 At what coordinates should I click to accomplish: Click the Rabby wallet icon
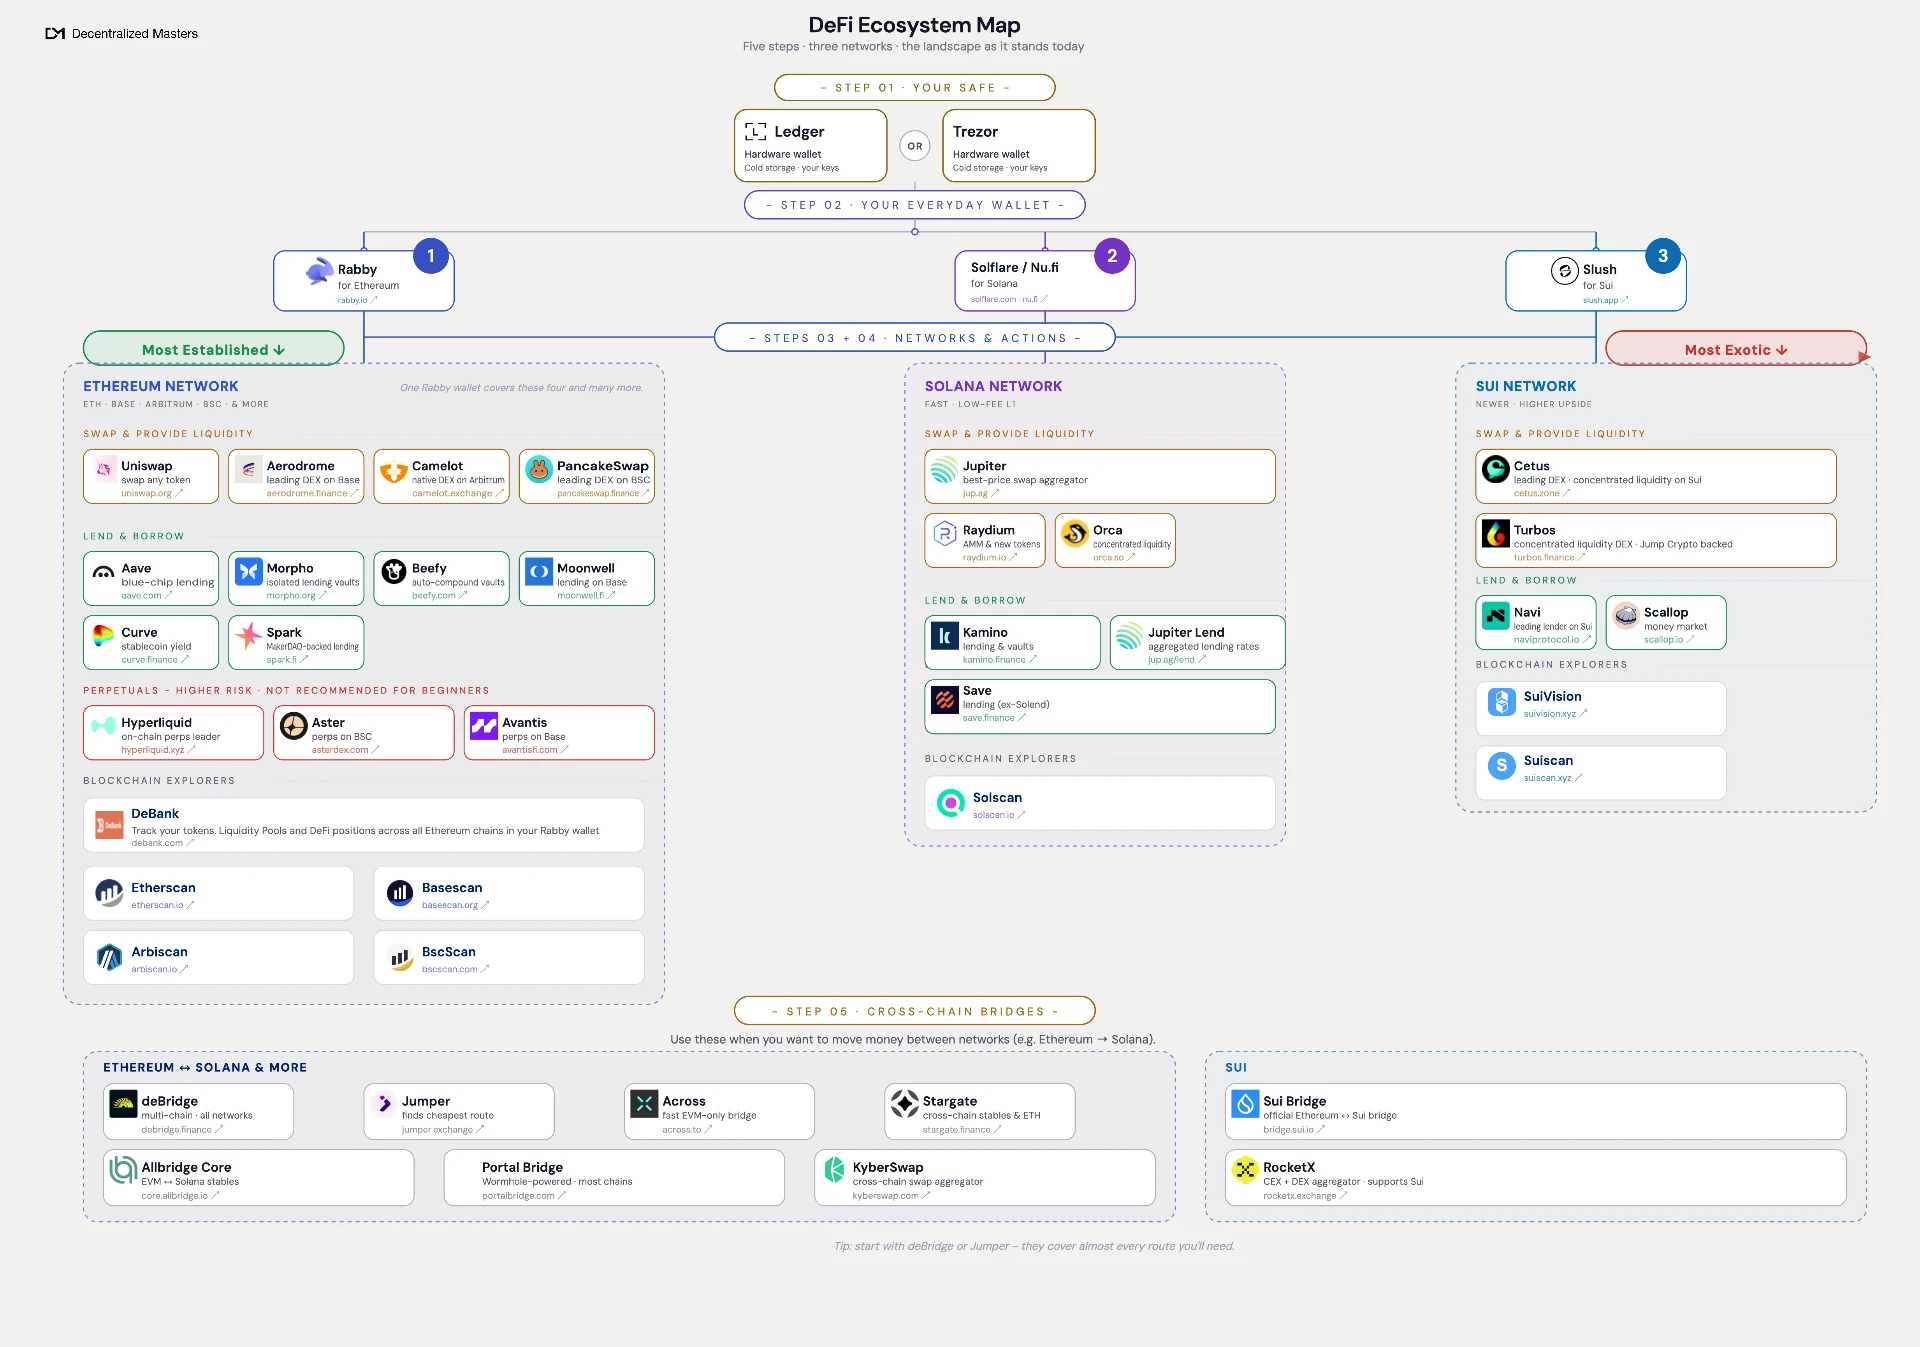tap(320, 271)
